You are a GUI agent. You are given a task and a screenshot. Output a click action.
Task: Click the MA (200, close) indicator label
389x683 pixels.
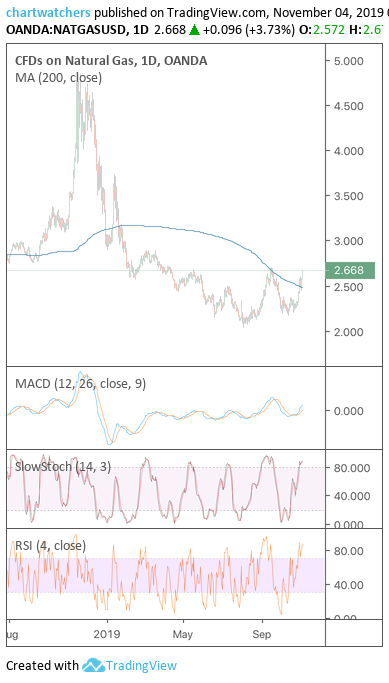[x=58, y=78]
